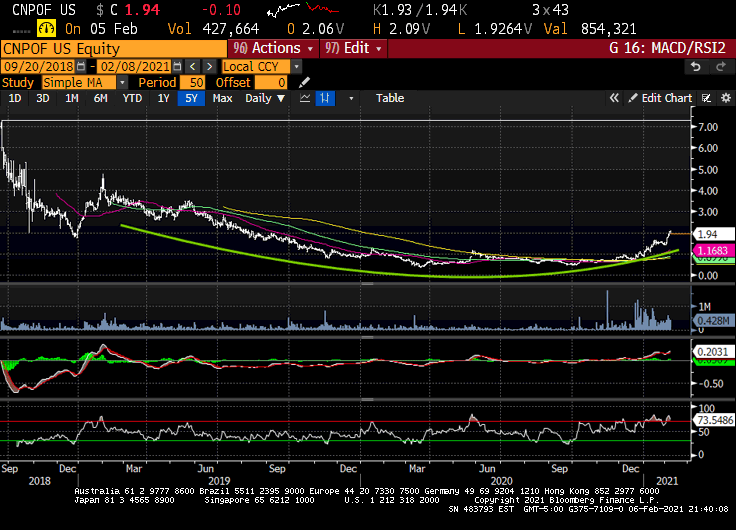Click the 7.00 price axis label
Screen dimensions: 736x530
pos(708,127)
